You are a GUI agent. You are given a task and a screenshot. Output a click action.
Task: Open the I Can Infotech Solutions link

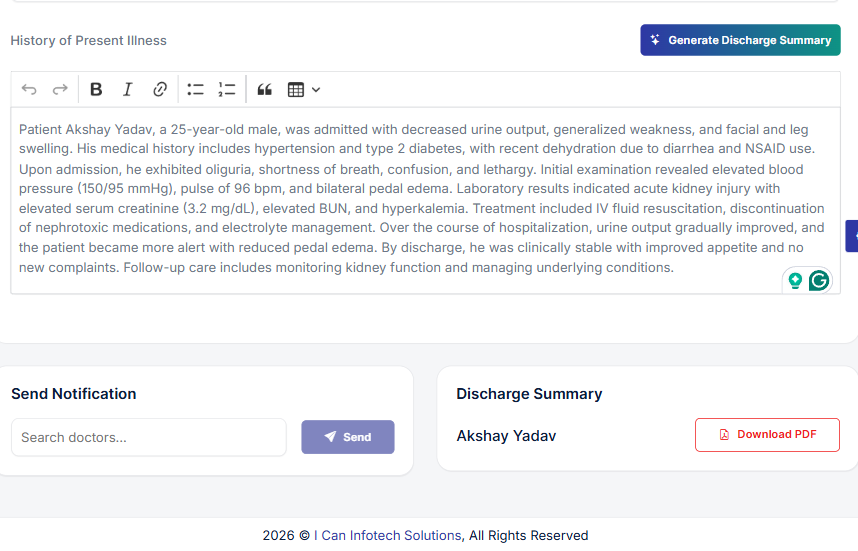tap(387, 535)
